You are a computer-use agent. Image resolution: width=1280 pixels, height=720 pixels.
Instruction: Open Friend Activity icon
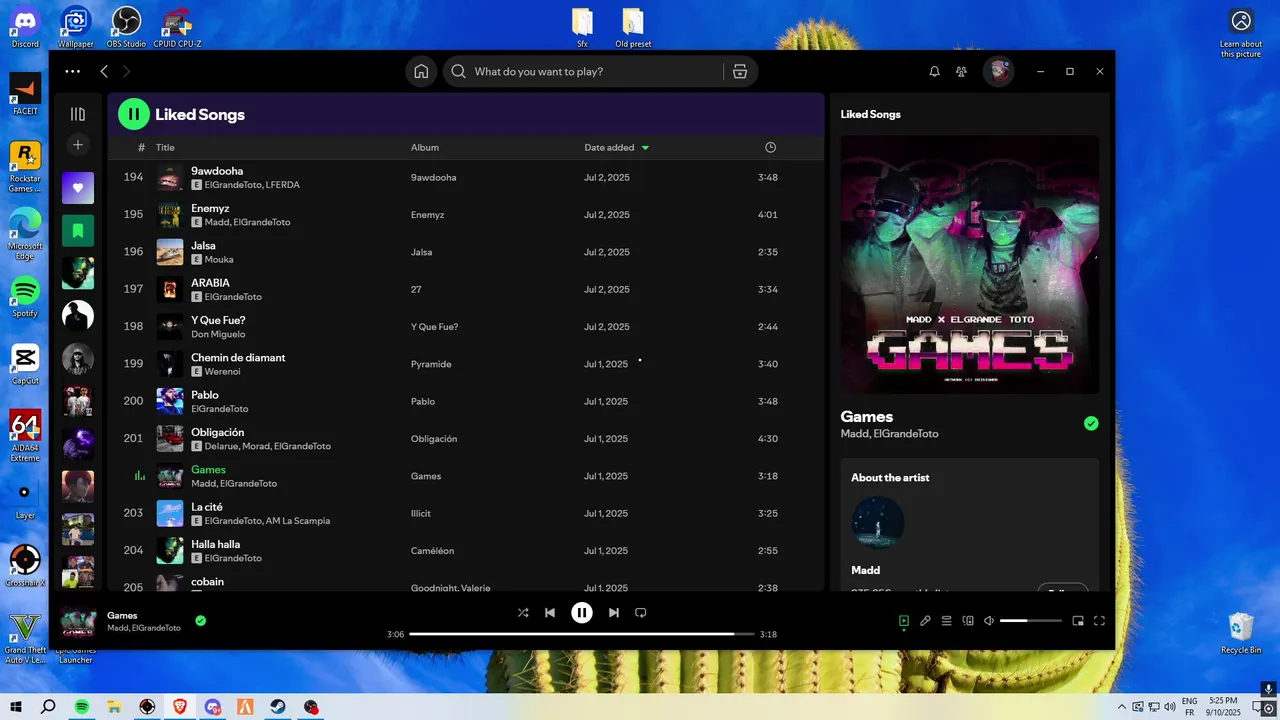(961, 71)
